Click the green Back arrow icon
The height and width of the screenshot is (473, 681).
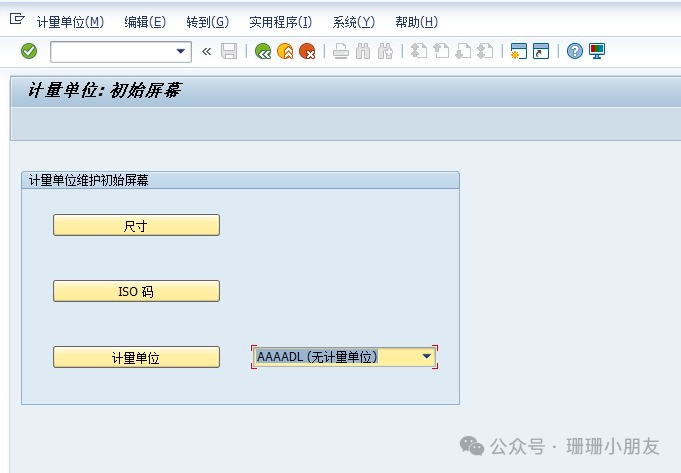263,51
